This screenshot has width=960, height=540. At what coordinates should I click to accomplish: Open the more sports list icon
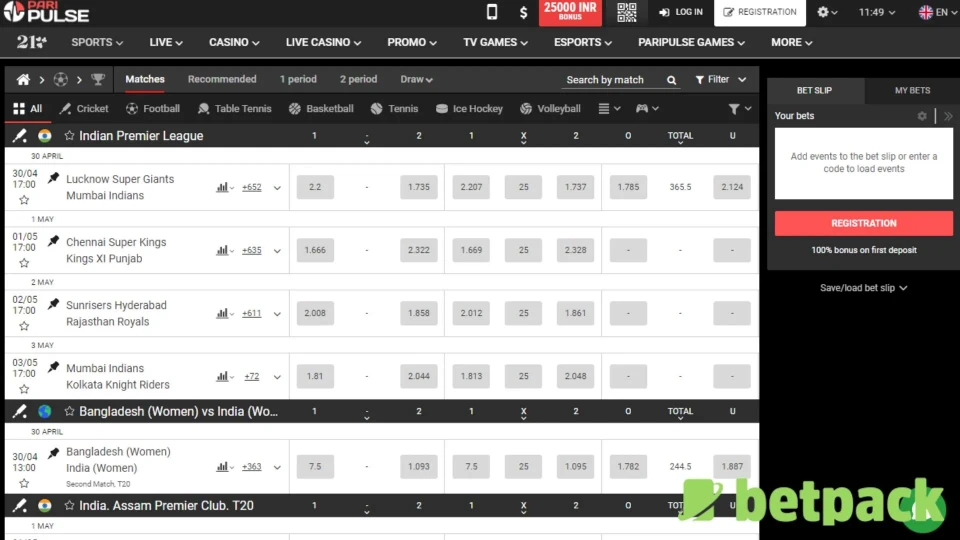(609, 108)
